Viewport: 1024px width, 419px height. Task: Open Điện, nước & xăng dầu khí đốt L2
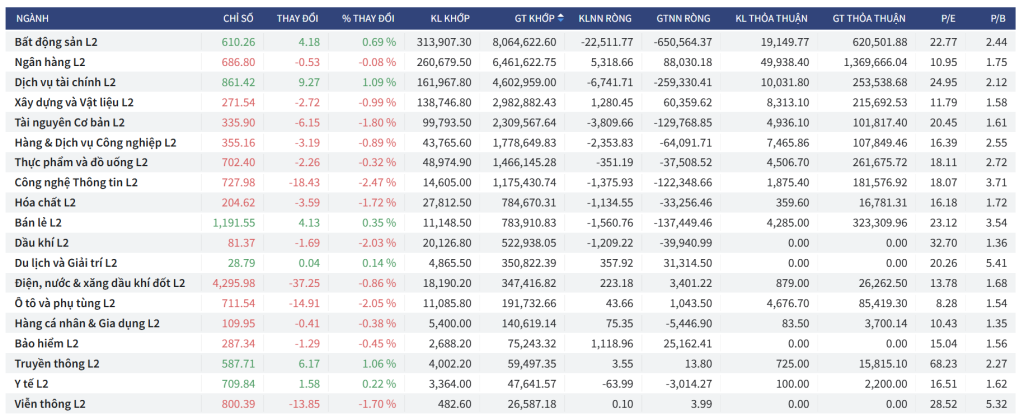(x=100, y=283)
